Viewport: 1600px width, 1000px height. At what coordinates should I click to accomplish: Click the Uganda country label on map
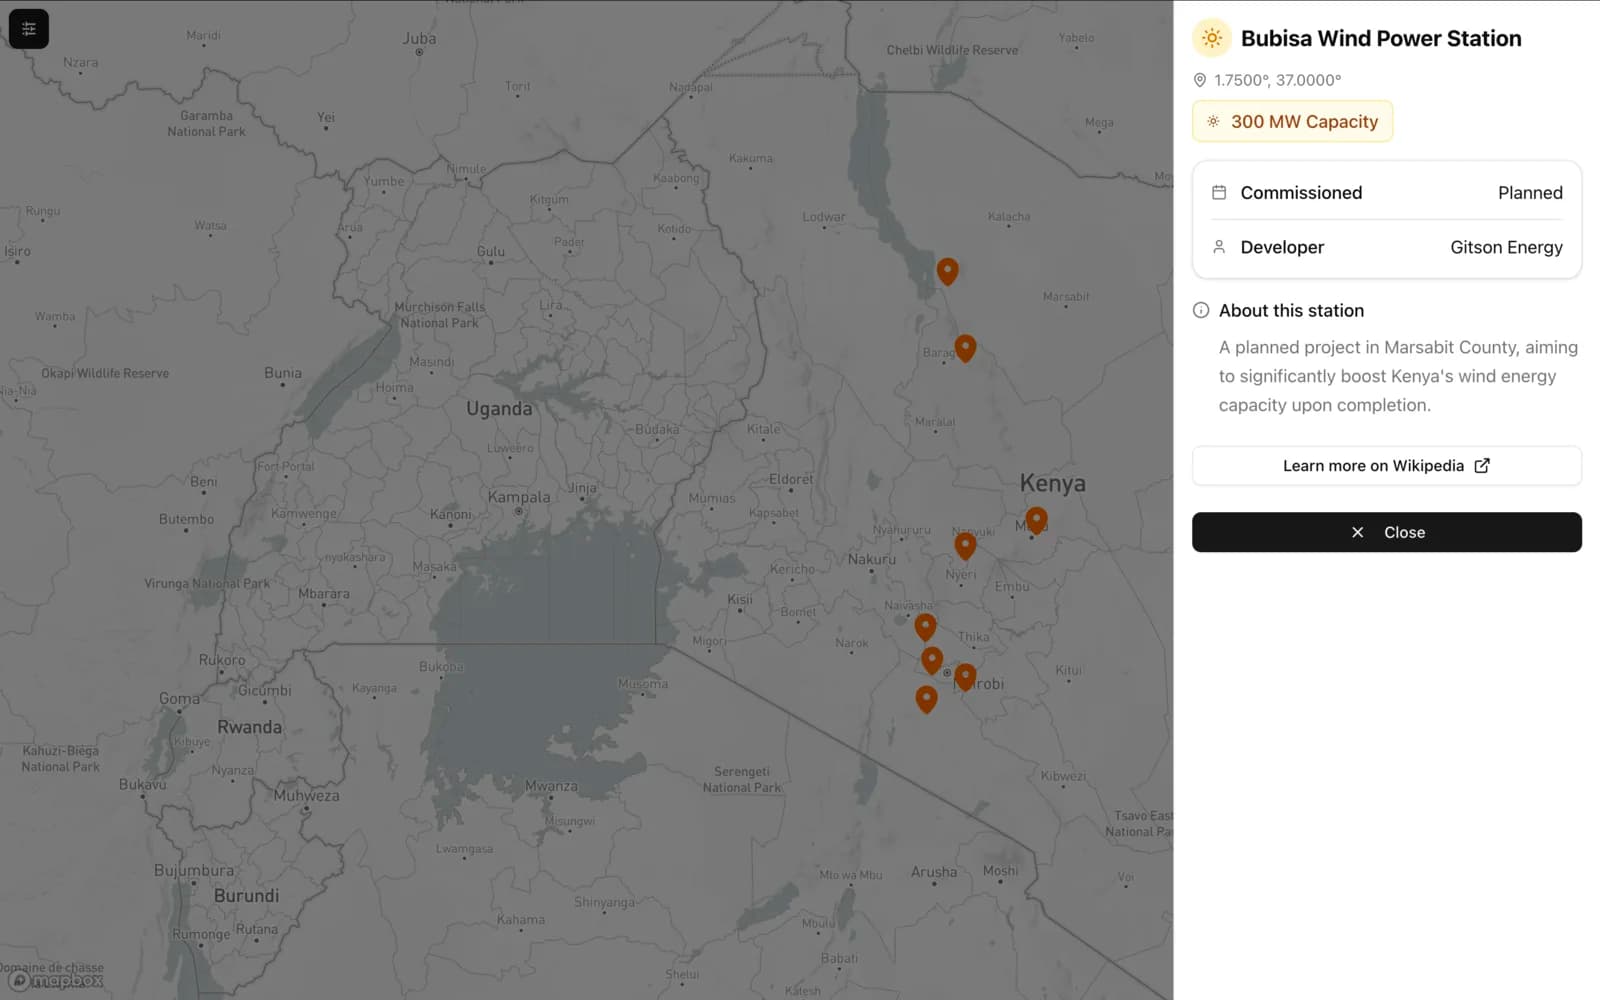pyautogui.click(x=499, y=408)
